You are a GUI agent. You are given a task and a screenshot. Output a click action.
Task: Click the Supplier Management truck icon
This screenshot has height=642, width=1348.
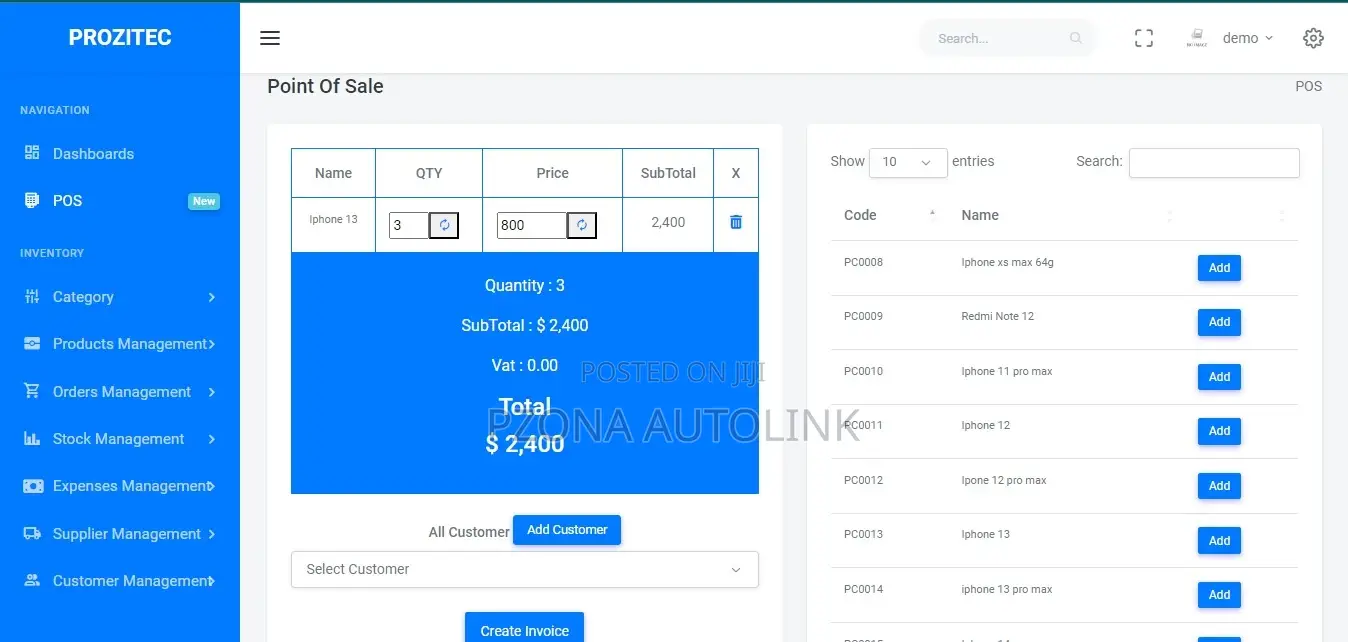click(x=32, y=533)
